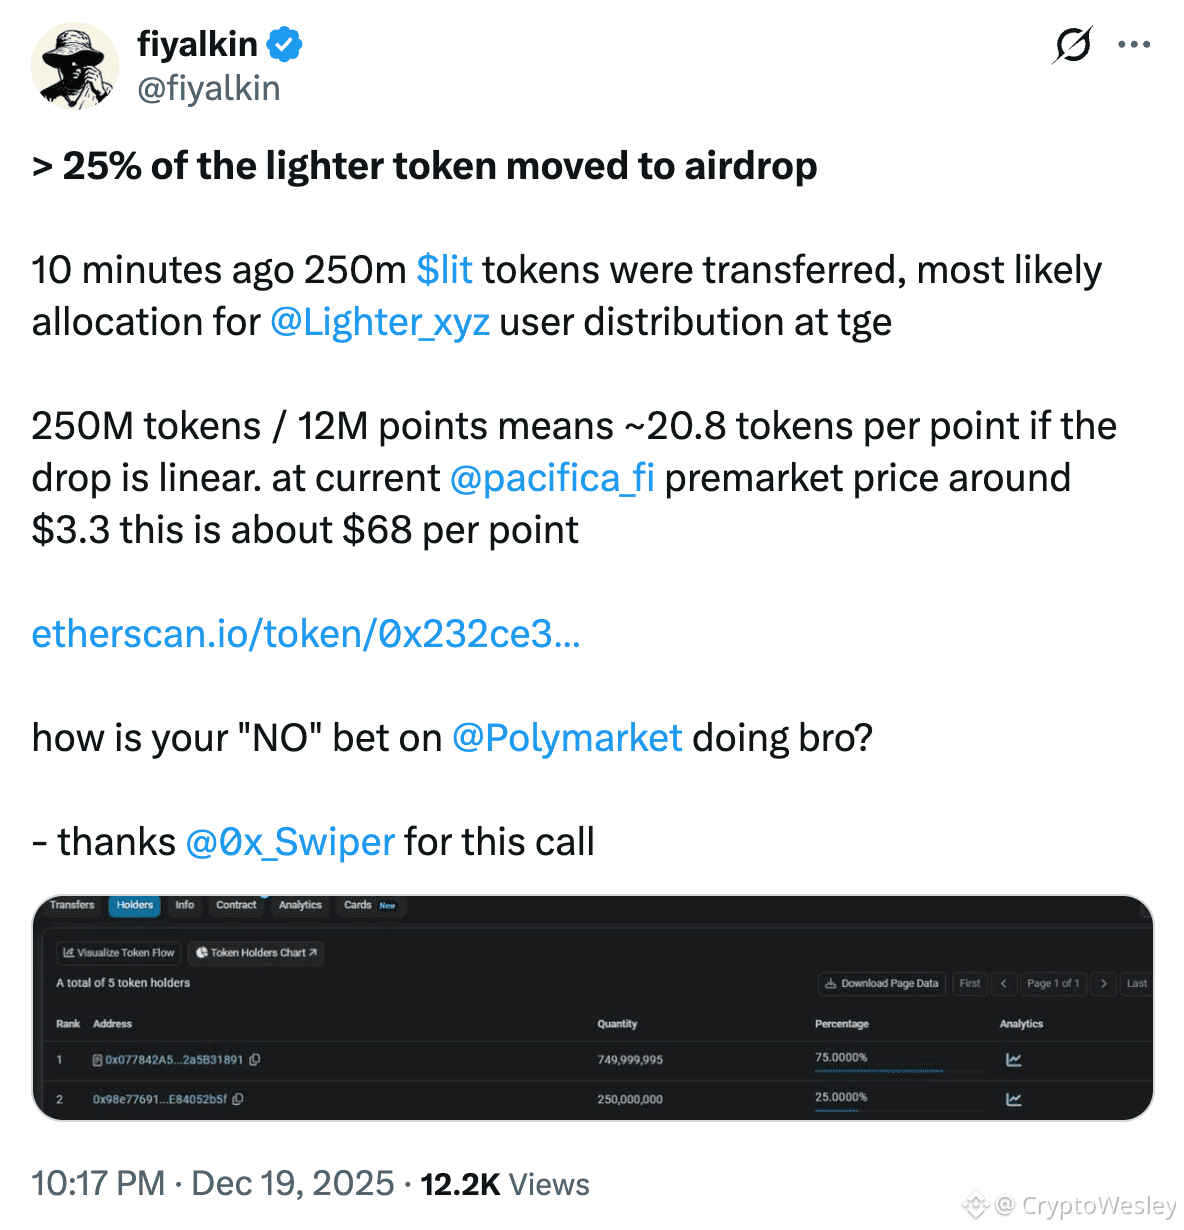Screen dimensions: 1184x1230
Task: Open analytics chart for the 75% holder
Action: point(1013,1060)
